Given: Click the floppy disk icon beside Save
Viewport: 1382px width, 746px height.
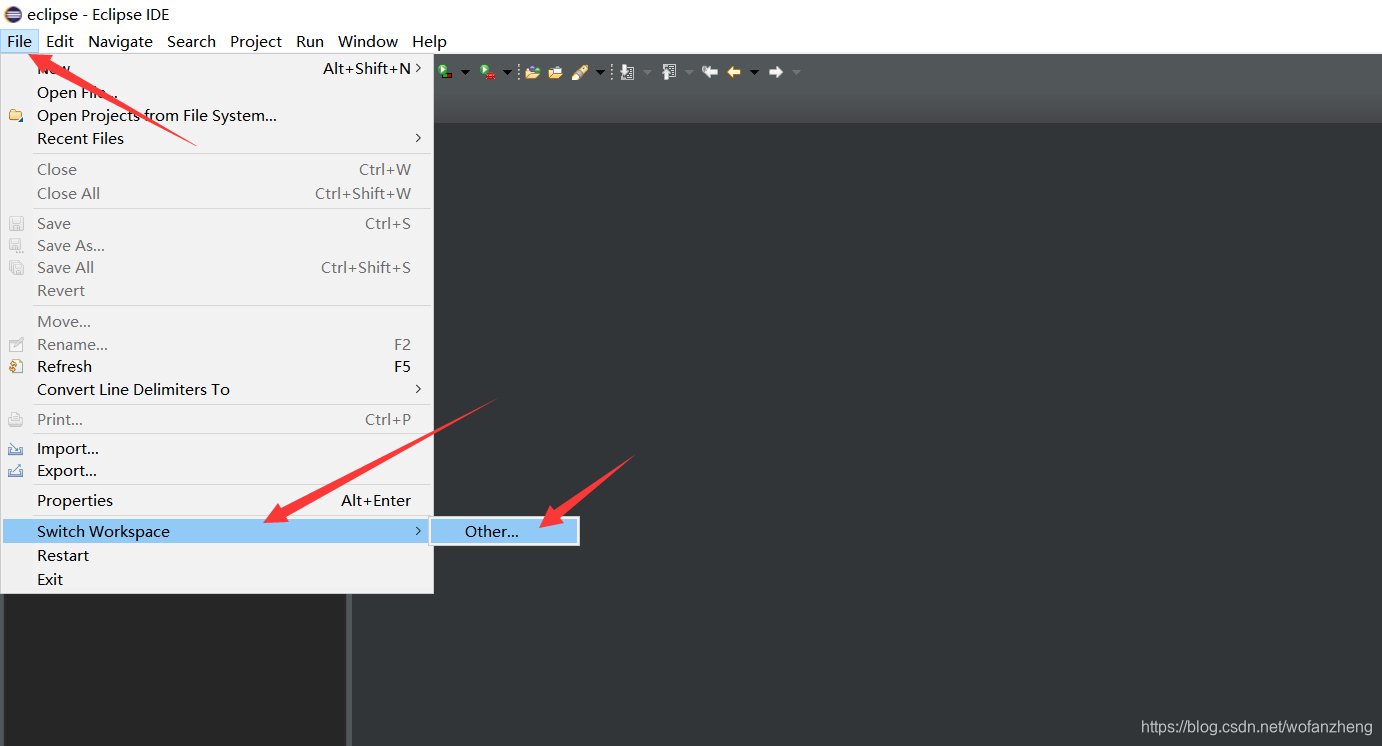Looking at the screenshot, I should tap(16, 224).
